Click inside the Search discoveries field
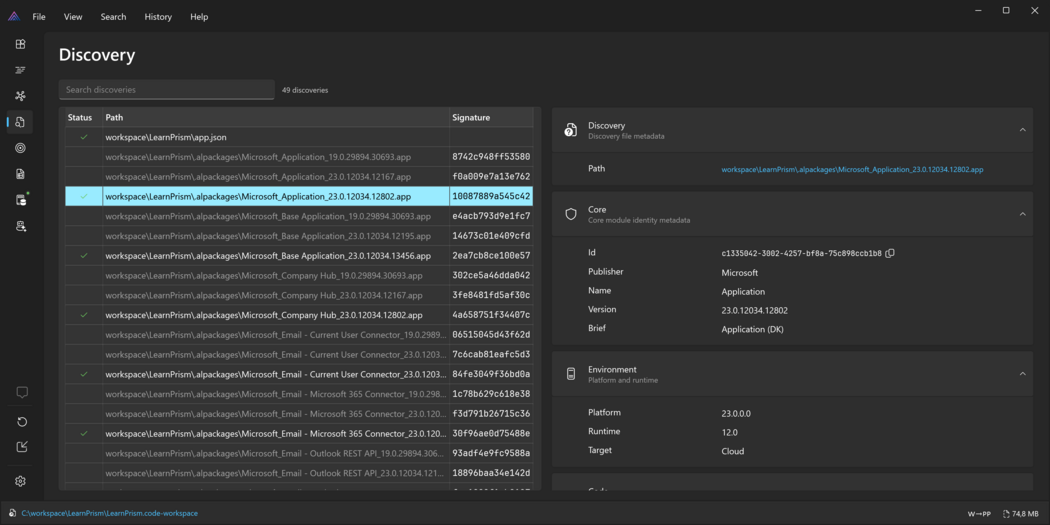Viewport: 1050px width, 525px height. 167,90
